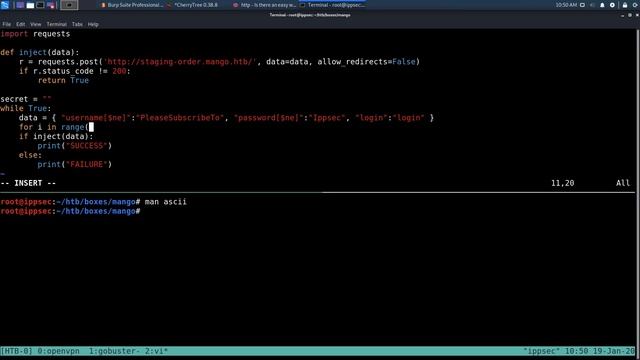This screenshot has width=640, height=360.
Task: Select the workspace switcher box in panel
Action: 69,5
